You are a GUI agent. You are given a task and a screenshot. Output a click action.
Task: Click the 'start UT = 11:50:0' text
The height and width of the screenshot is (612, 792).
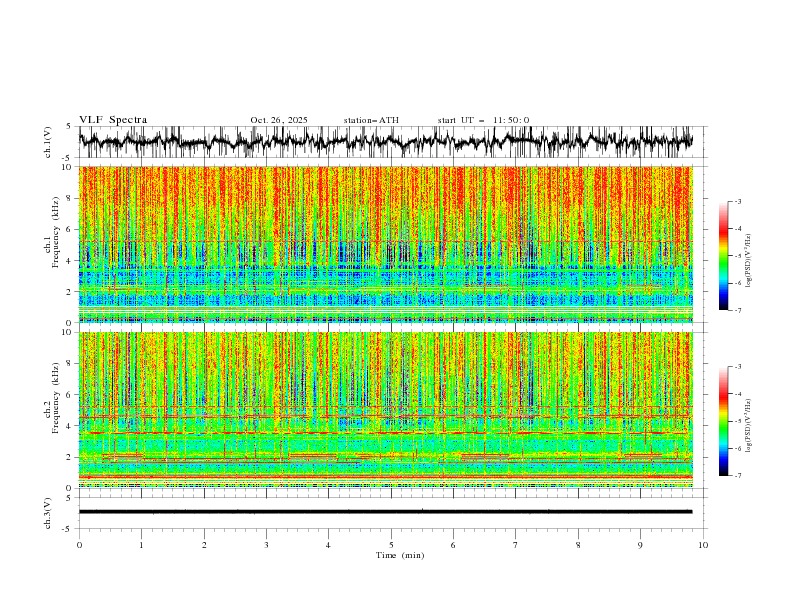[483, 120]
